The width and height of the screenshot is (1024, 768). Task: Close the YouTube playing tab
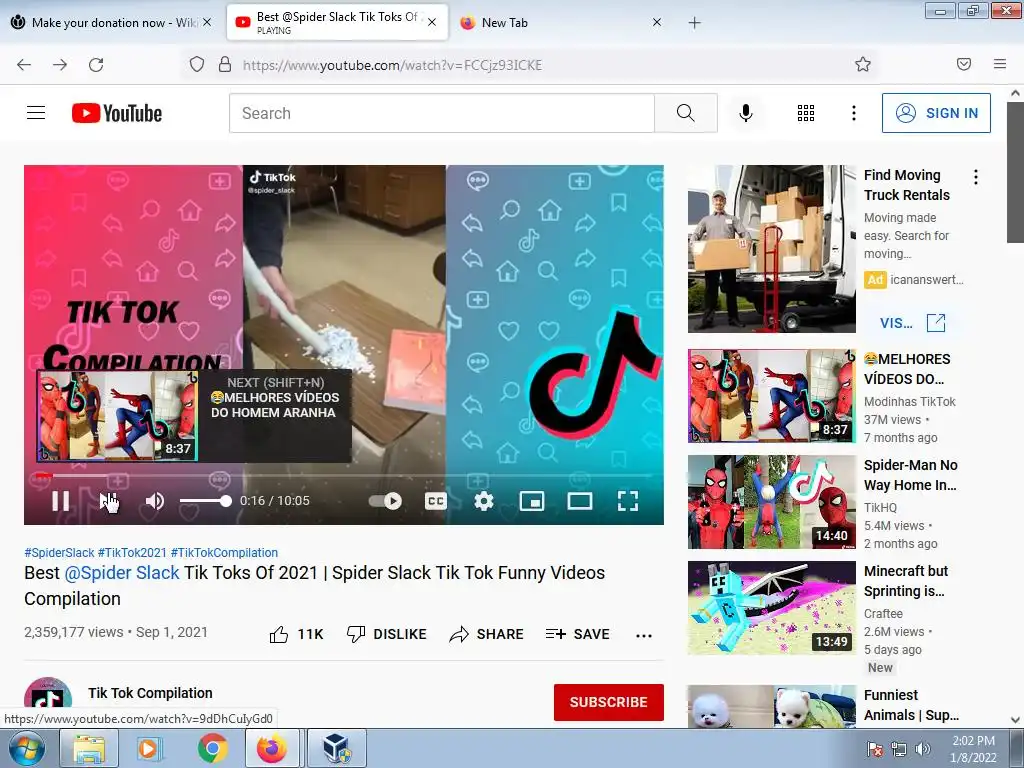coord(432,22)
